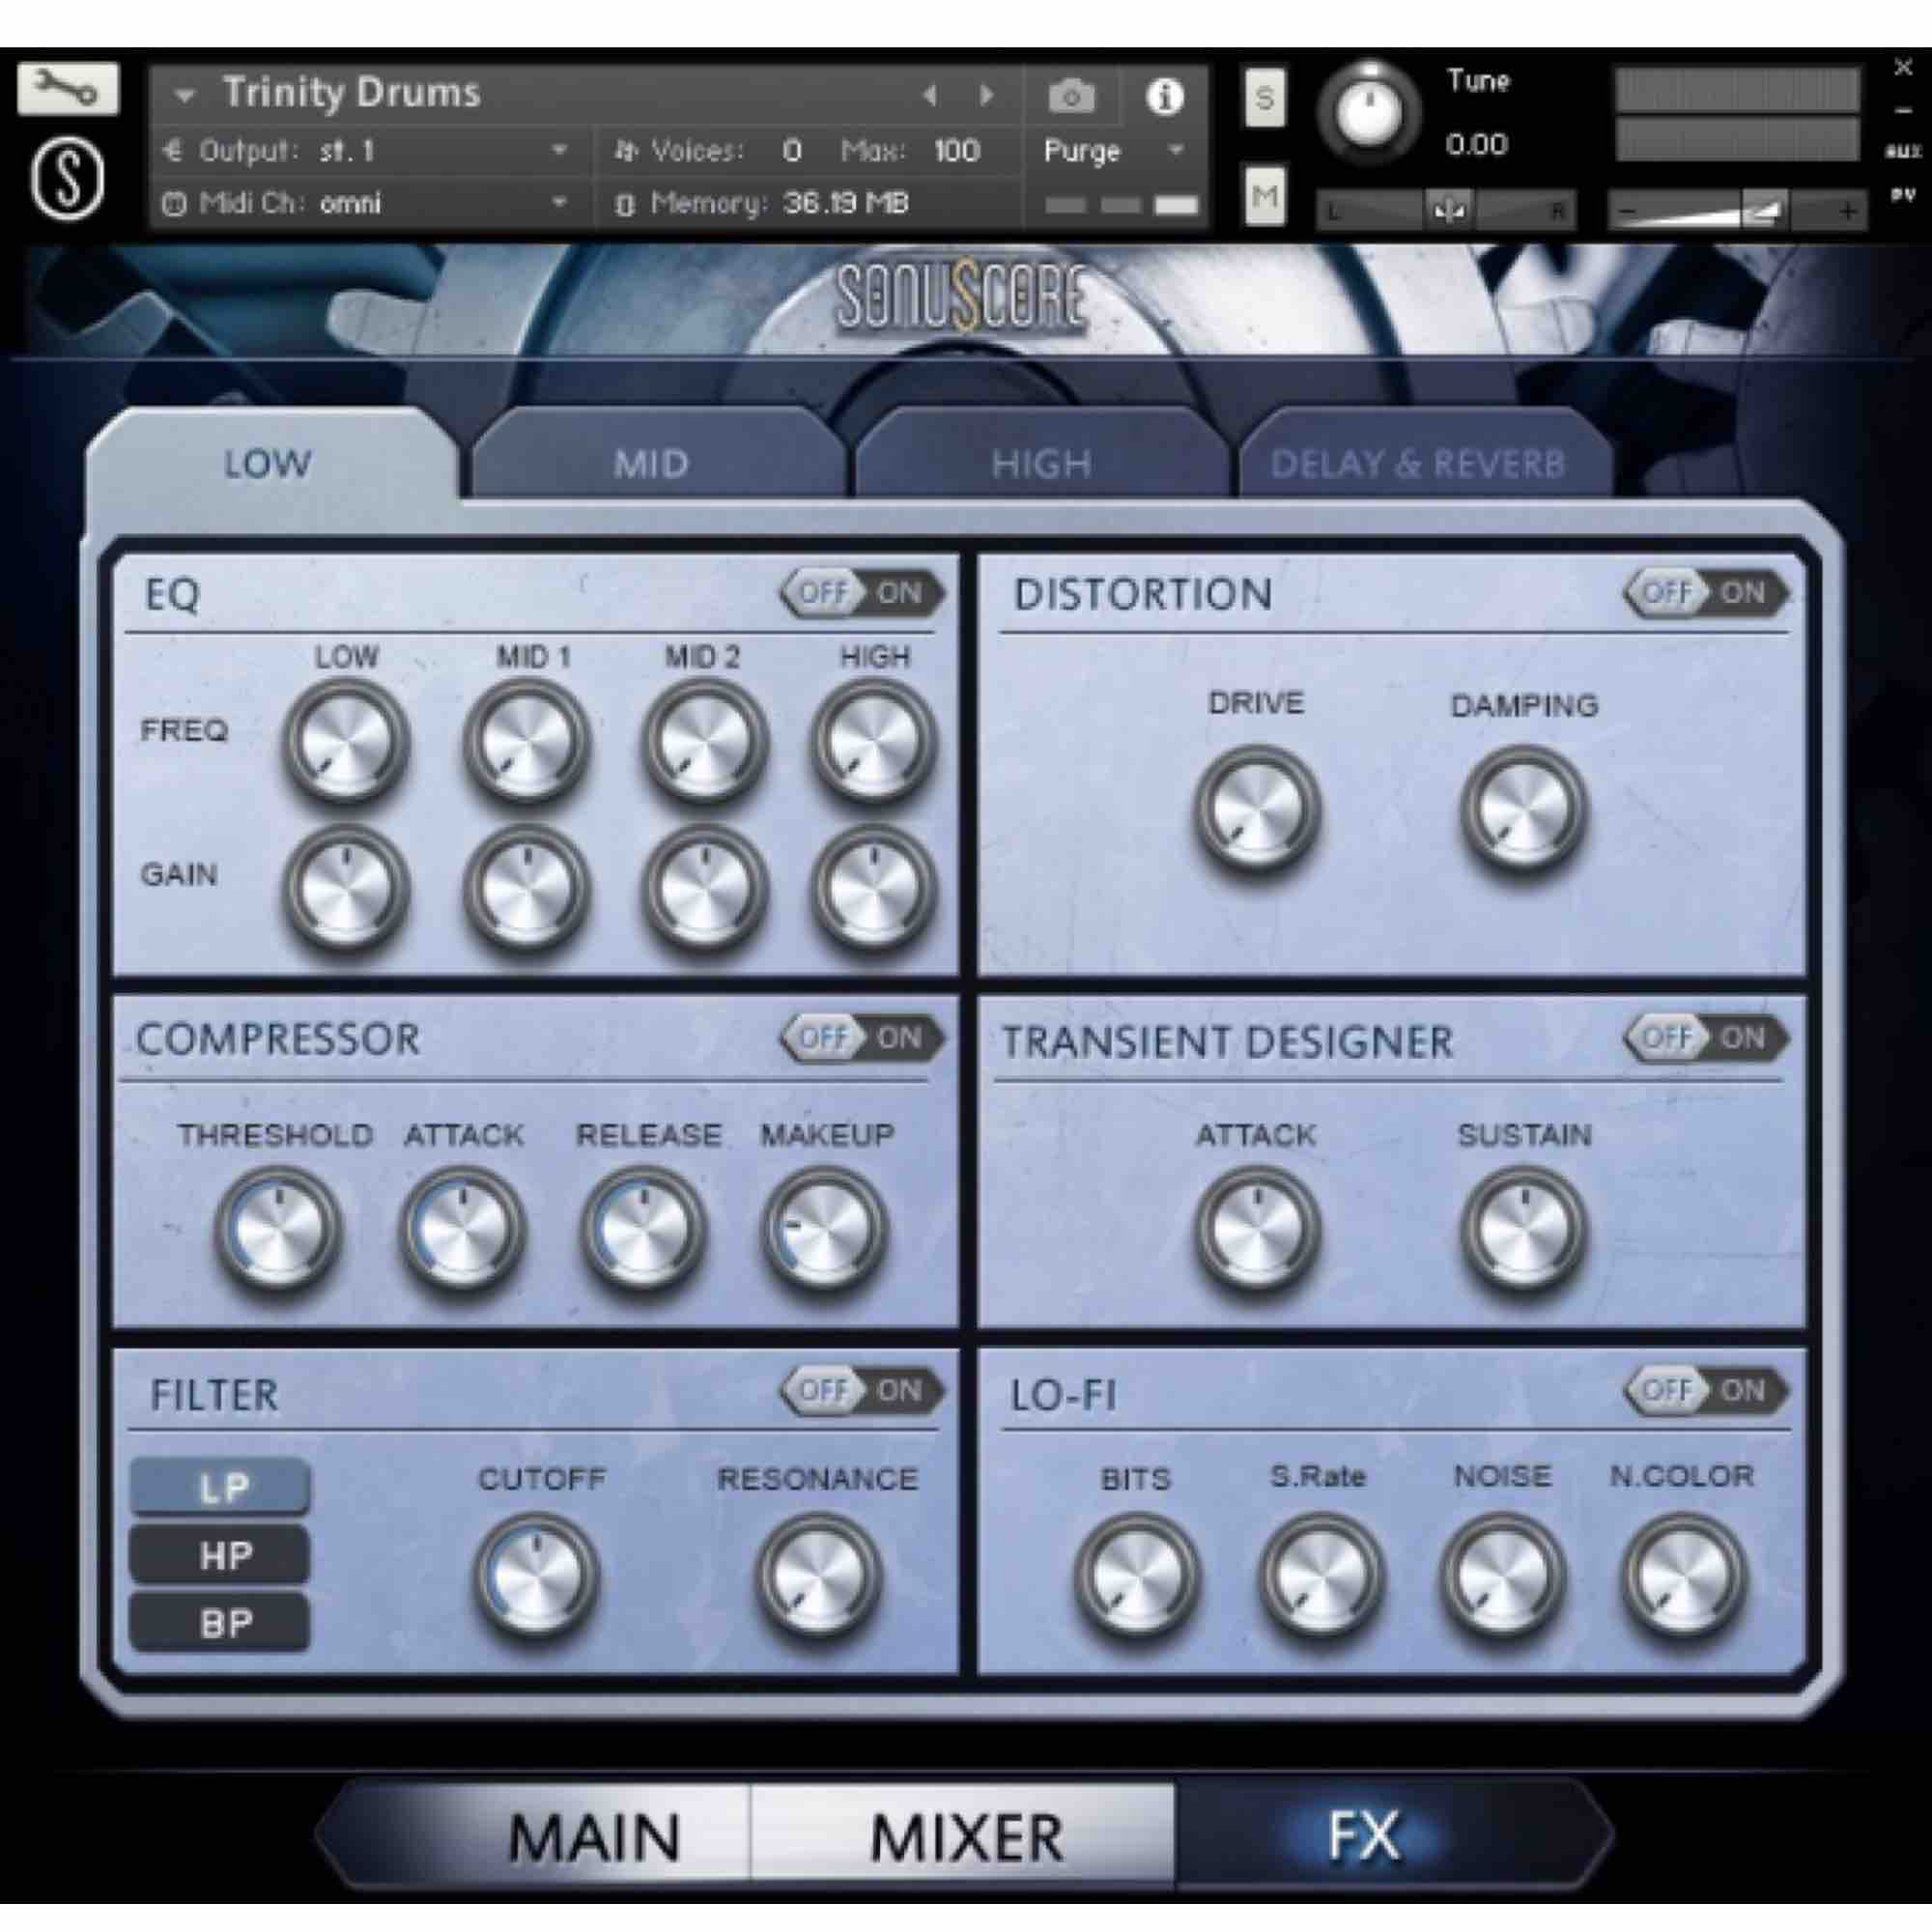The height and width of the screenshot is (1932, 1932).
Task: Select the HP filter type
Action: pyautogui.click(x=220, y=1555)
